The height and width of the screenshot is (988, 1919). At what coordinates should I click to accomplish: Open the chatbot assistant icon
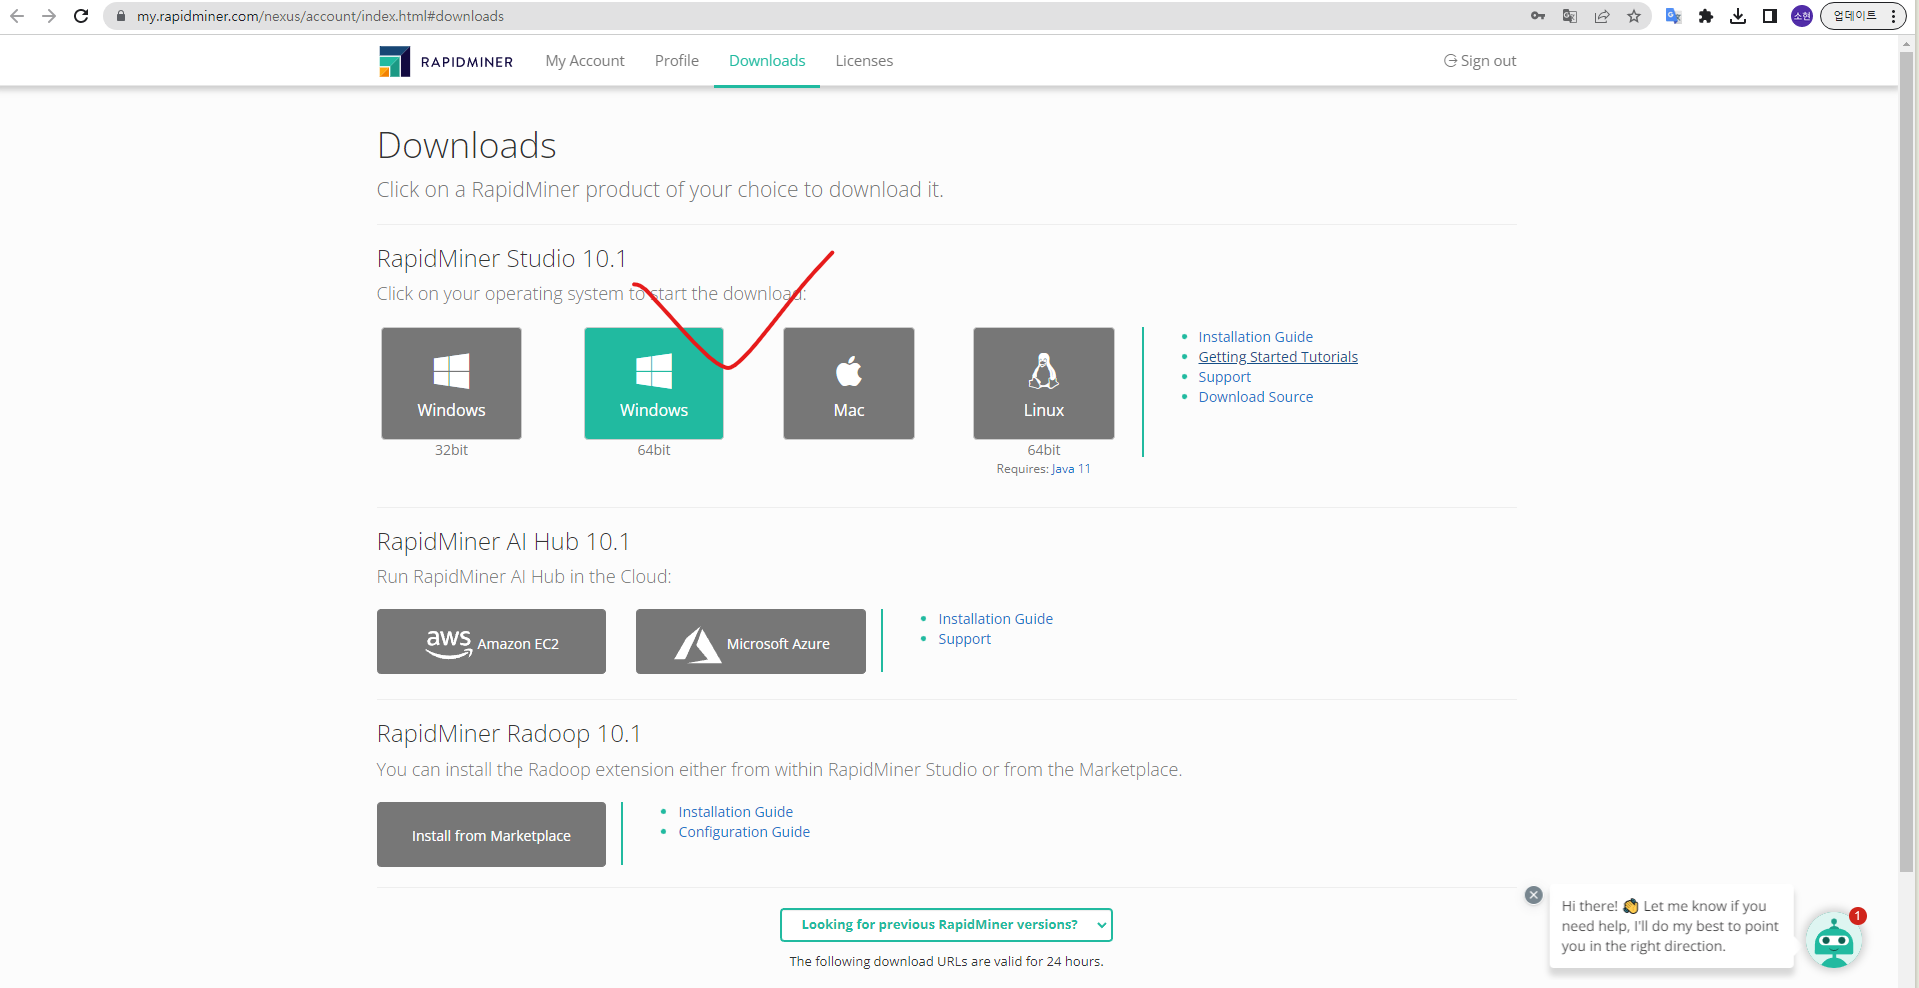[1834, 940]
